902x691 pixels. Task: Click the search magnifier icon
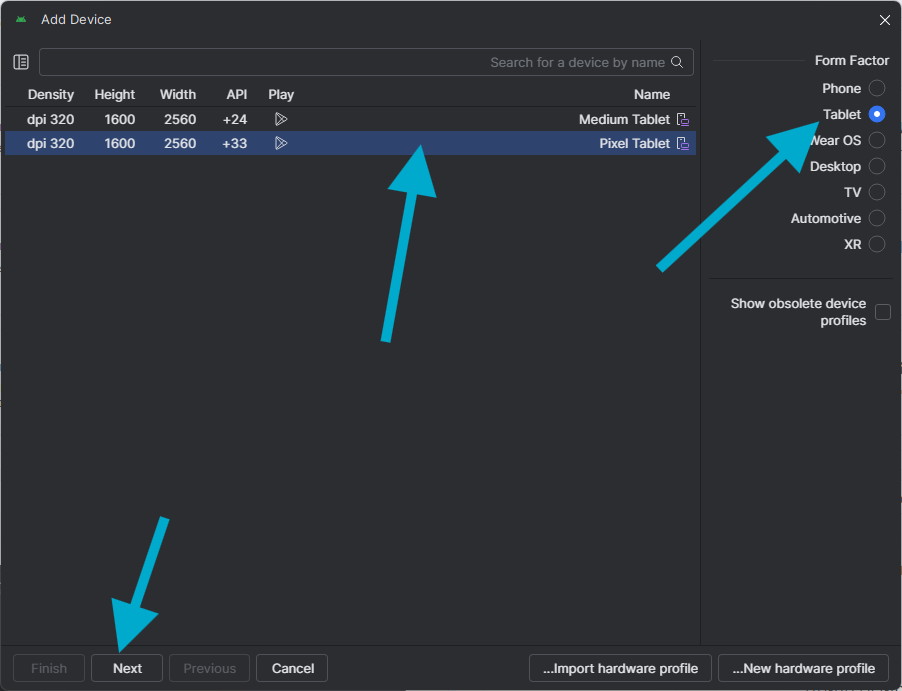[x=677, y=62]
